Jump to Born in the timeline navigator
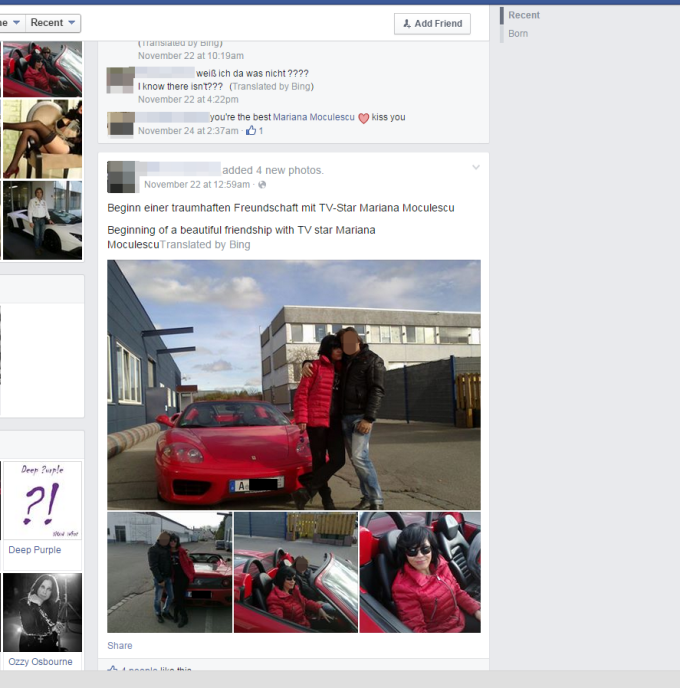Screen dimensions: 680x688 [518, 34]
